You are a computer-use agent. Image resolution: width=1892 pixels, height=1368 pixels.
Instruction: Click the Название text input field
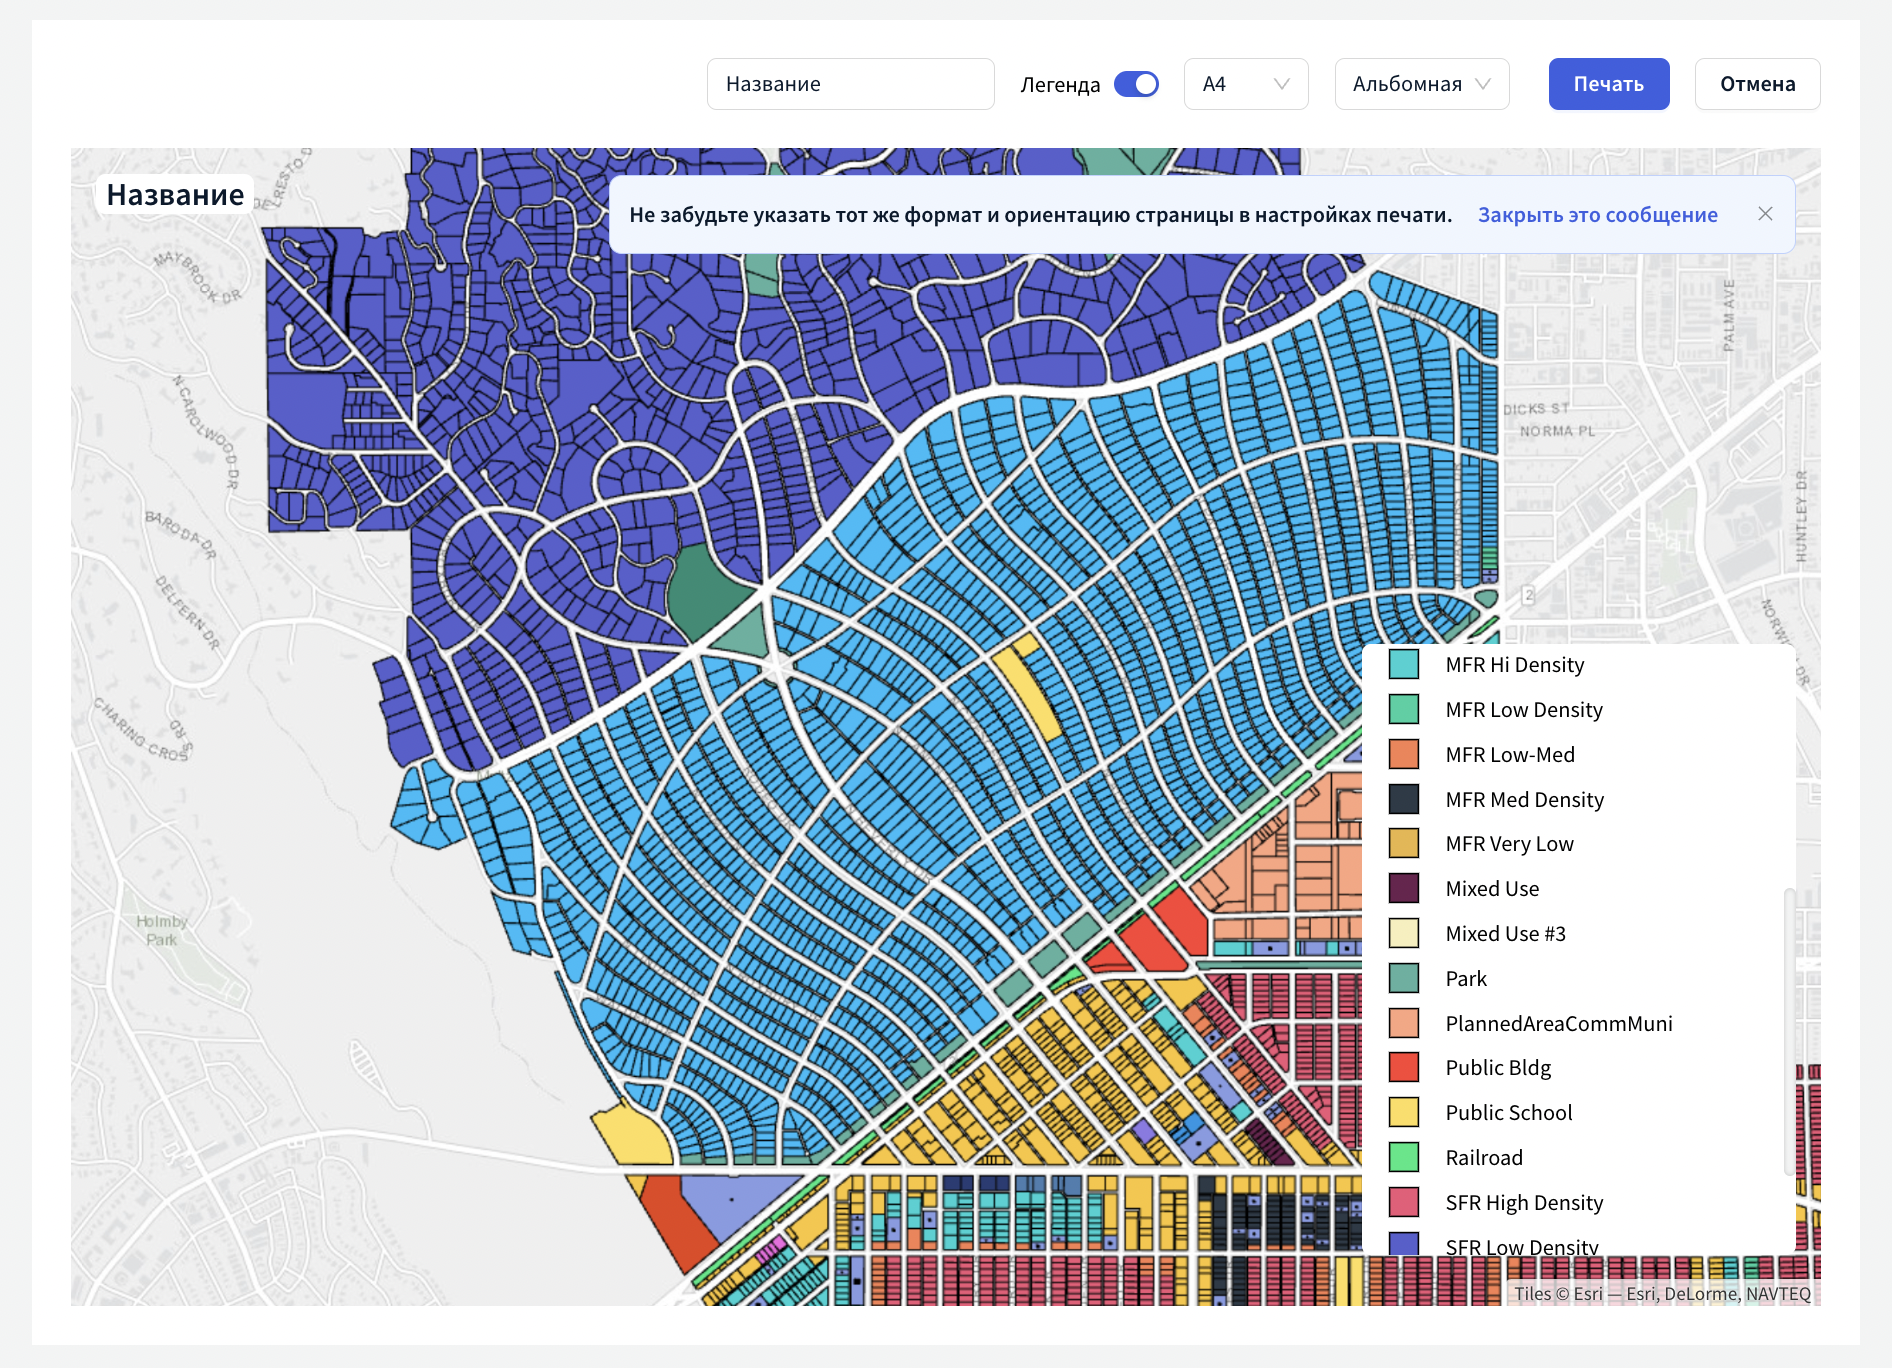pos(850,84)
